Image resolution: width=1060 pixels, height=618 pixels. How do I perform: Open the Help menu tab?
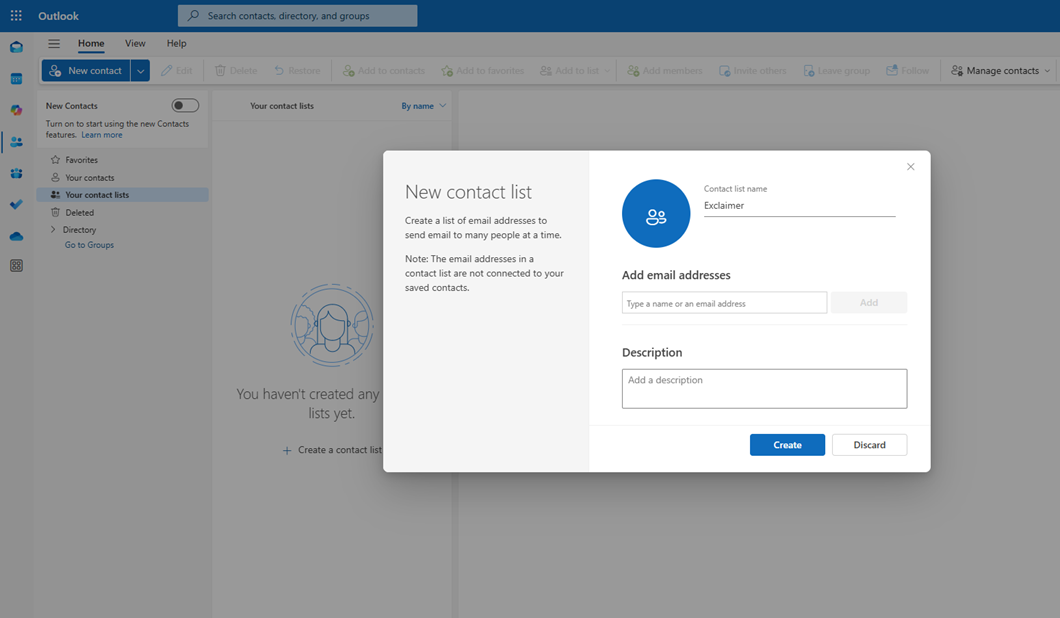click(176, 43)
